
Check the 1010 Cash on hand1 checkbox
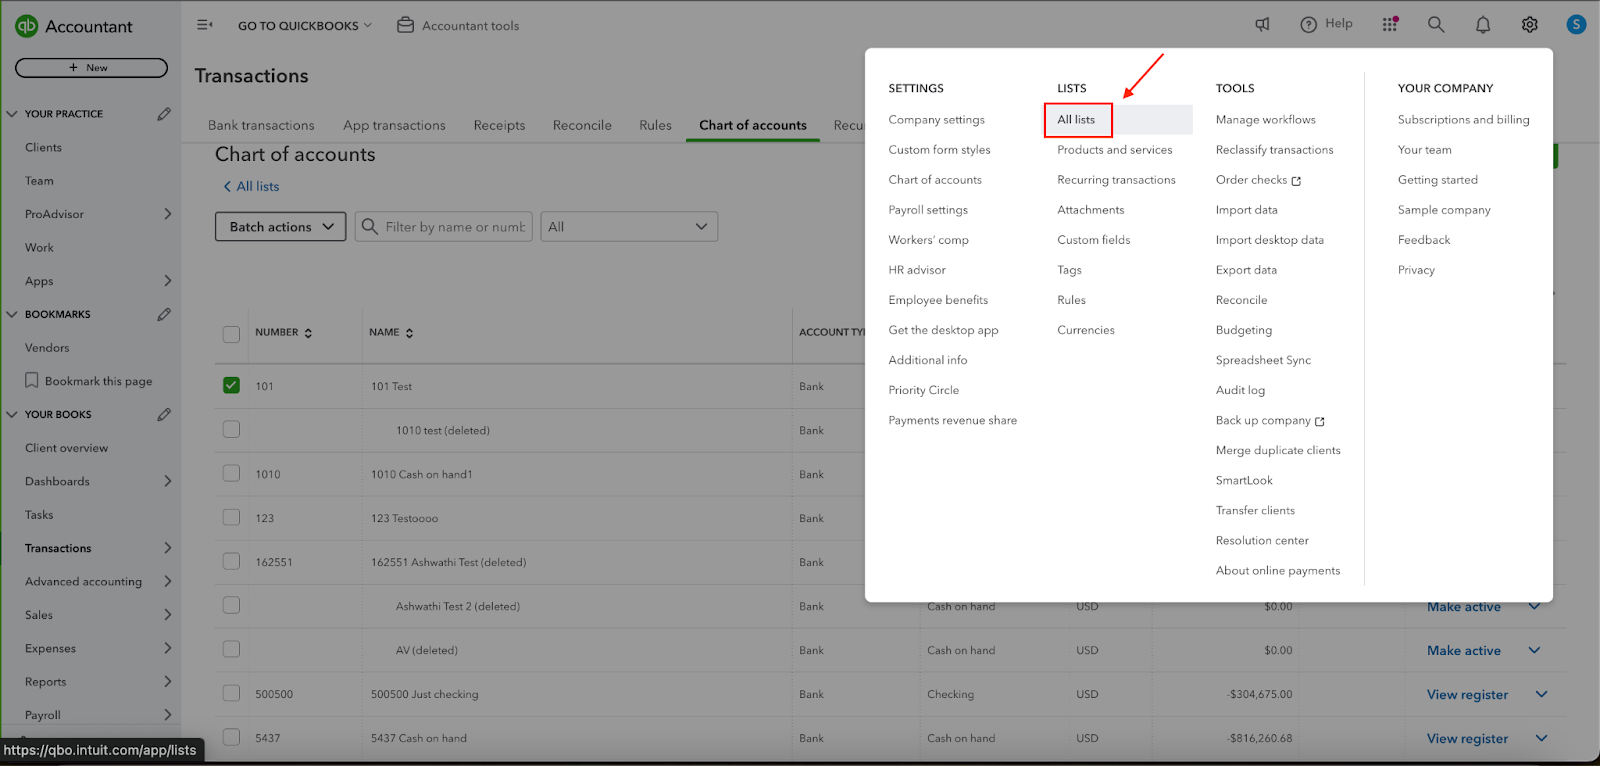click(x=231, y=473)
